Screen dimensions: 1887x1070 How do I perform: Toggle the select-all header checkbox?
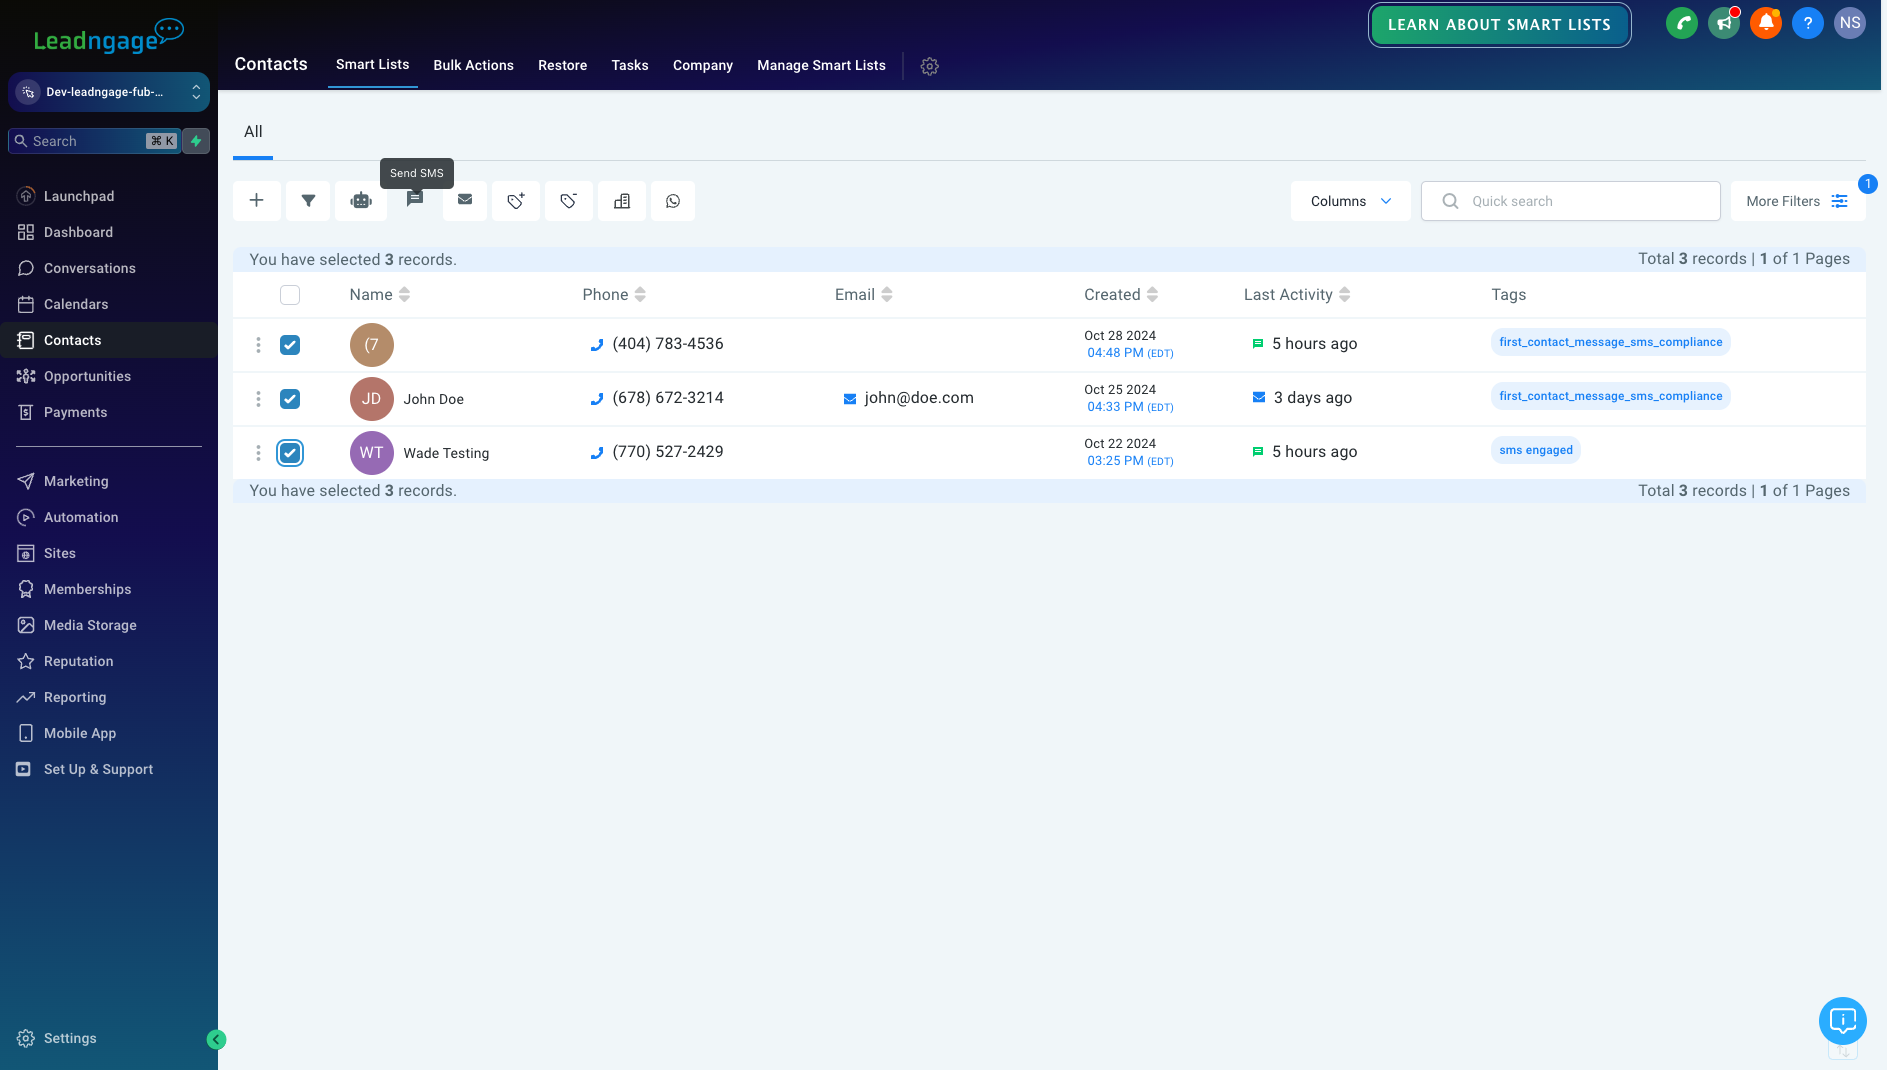pyautogui.click(x=290, y=295)
